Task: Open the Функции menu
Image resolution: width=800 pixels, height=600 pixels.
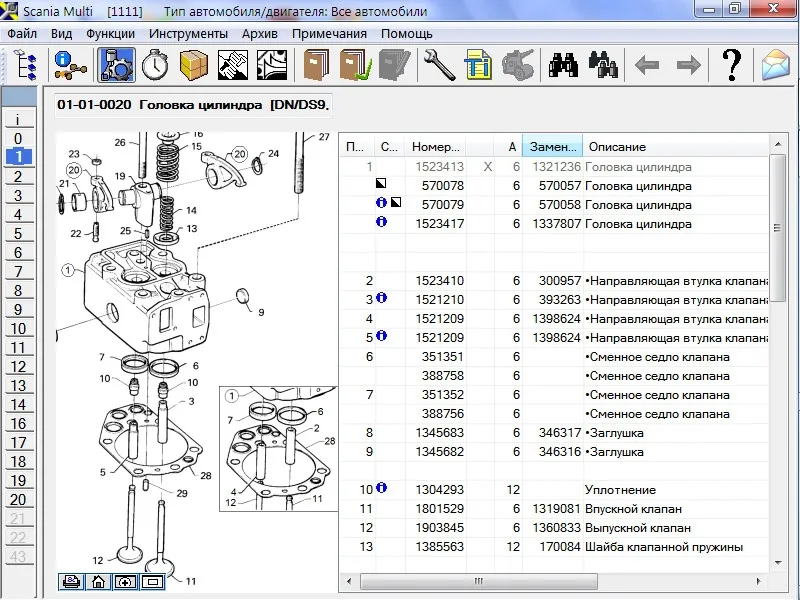Action: [x=110, y=34]
